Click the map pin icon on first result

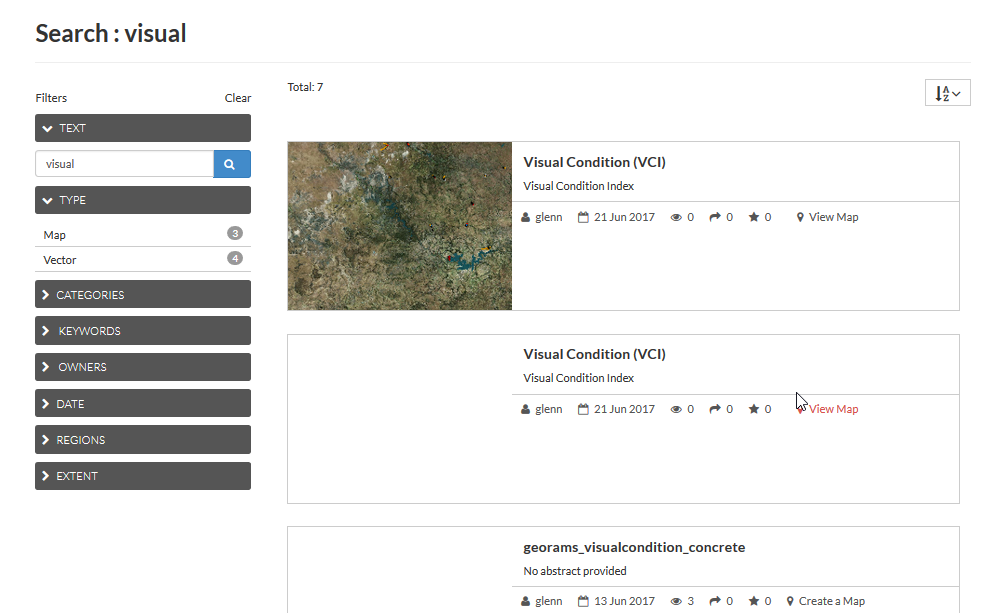click(x=800, y=217)
